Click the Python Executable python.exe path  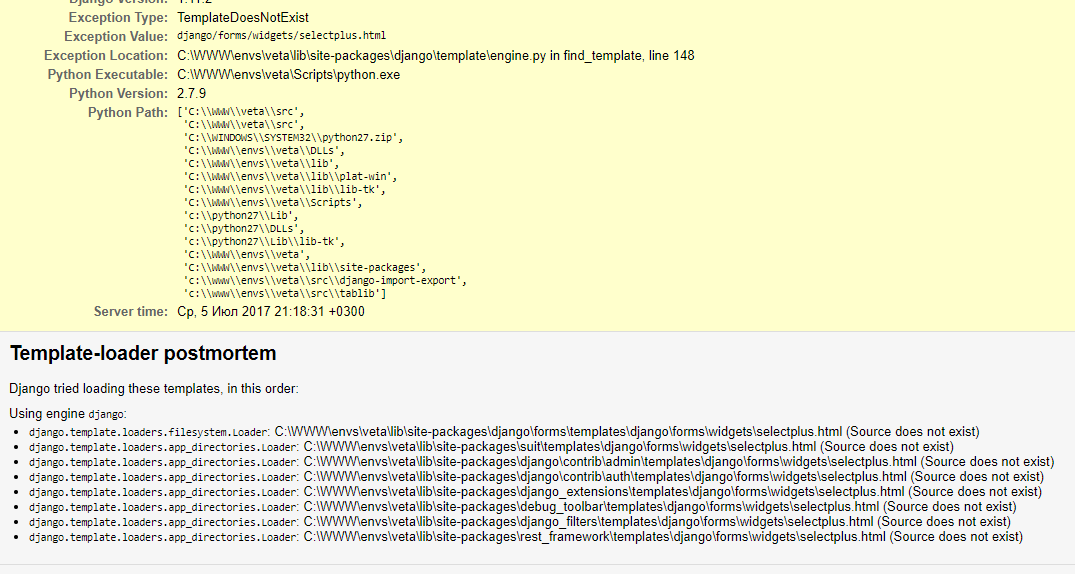pyautogui.click(x=288, y=75)
